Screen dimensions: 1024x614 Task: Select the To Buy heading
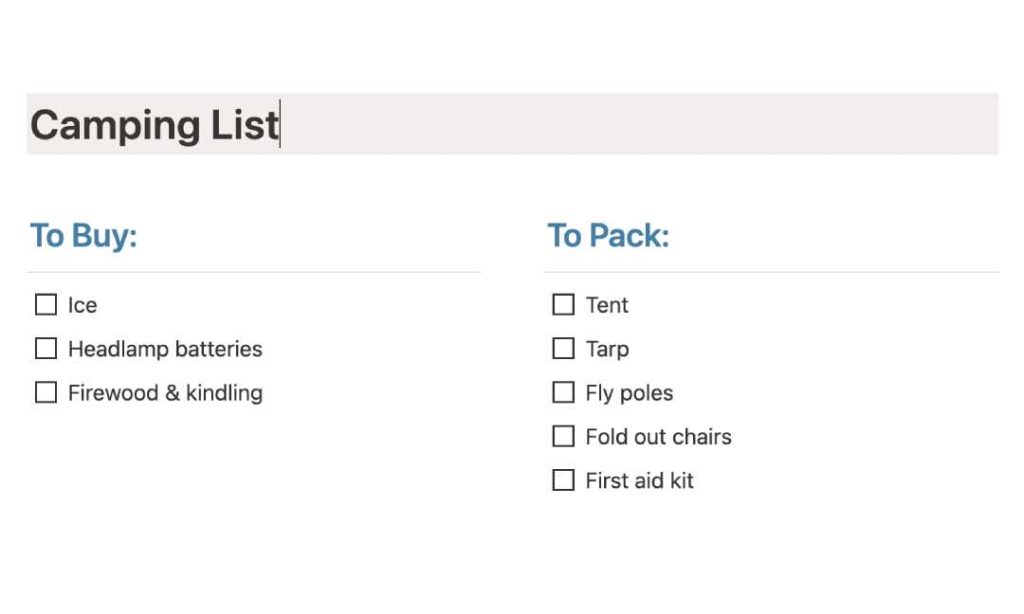pyautogui.click(x=84, y=236)
